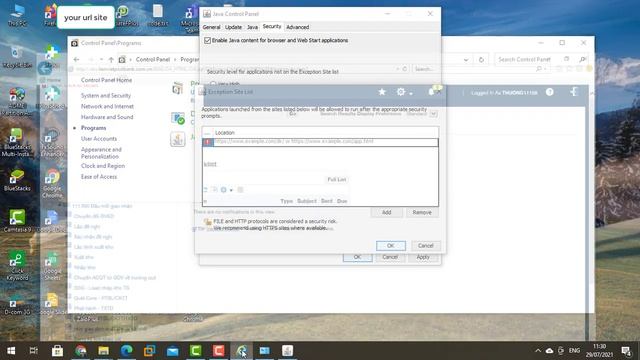Click Add in Exception Site List
640x360 pixels.
point(387,212)
